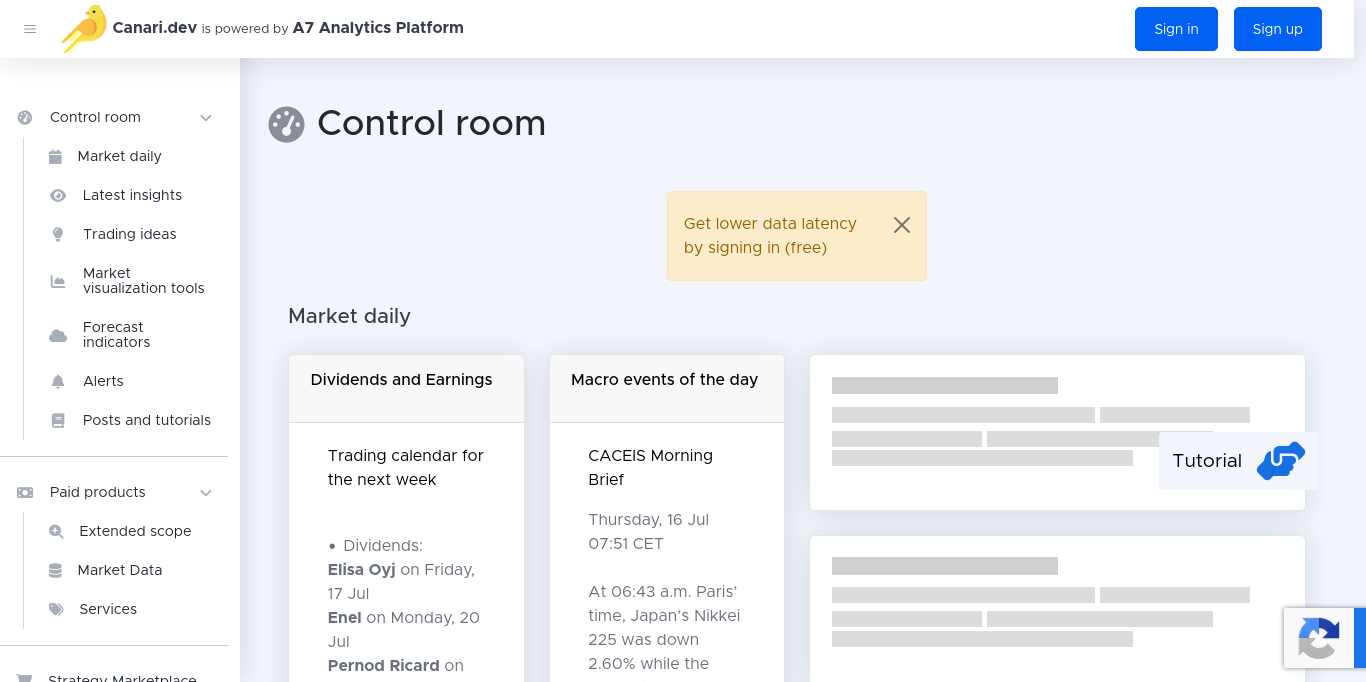Click the Posts and tutorials book icon
Image resolution: width=1366 pixels, height=682 pixels.
click(58, 421)
